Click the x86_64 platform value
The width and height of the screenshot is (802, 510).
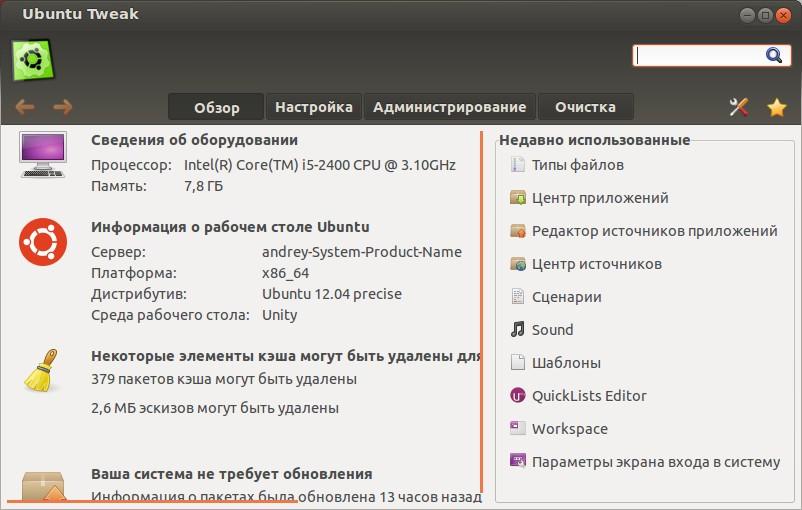pyautogui.click(x=285, y=273)
